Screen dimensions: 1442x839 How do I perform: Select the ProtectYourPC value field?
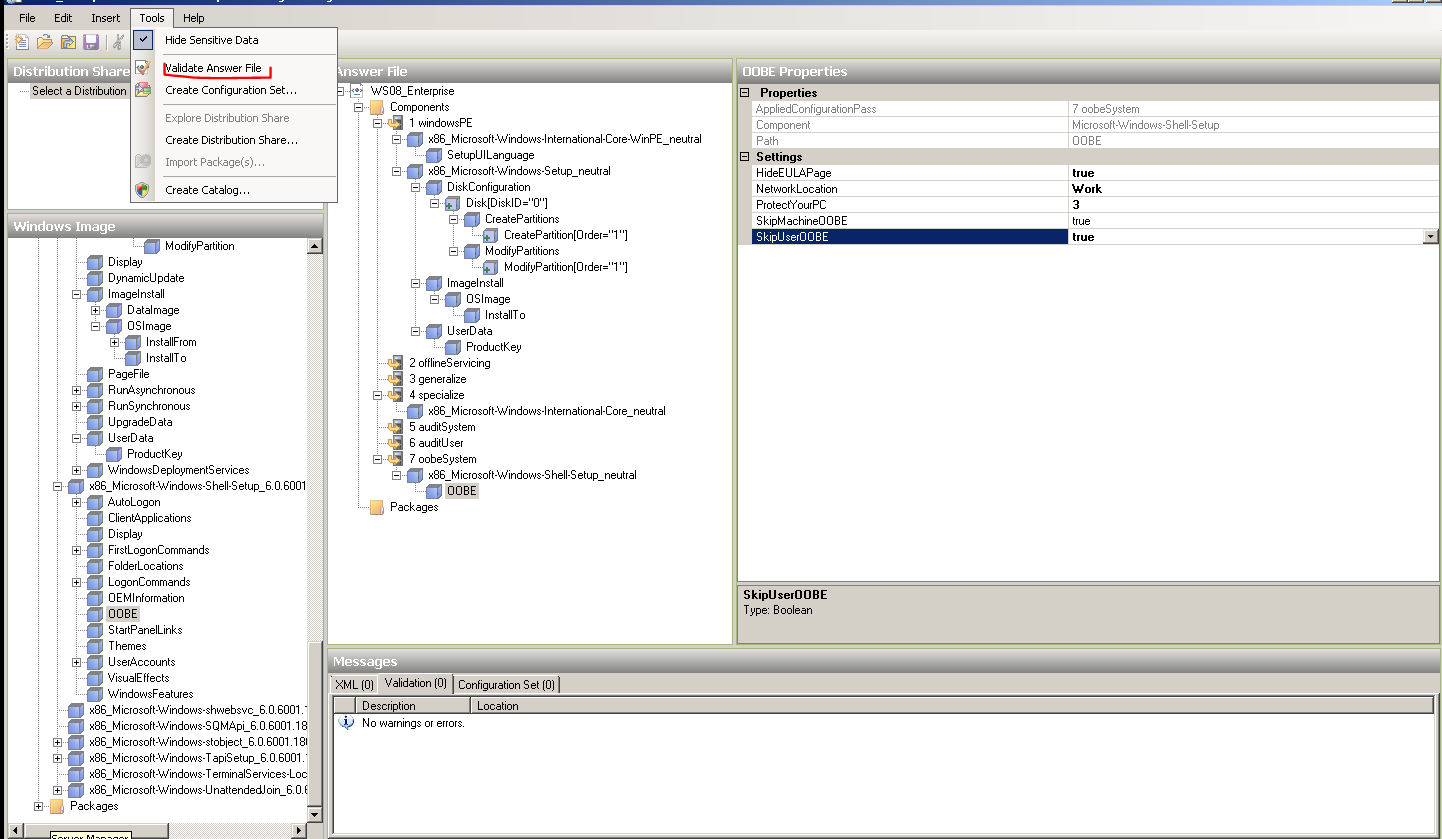(x=1253, y=205)
